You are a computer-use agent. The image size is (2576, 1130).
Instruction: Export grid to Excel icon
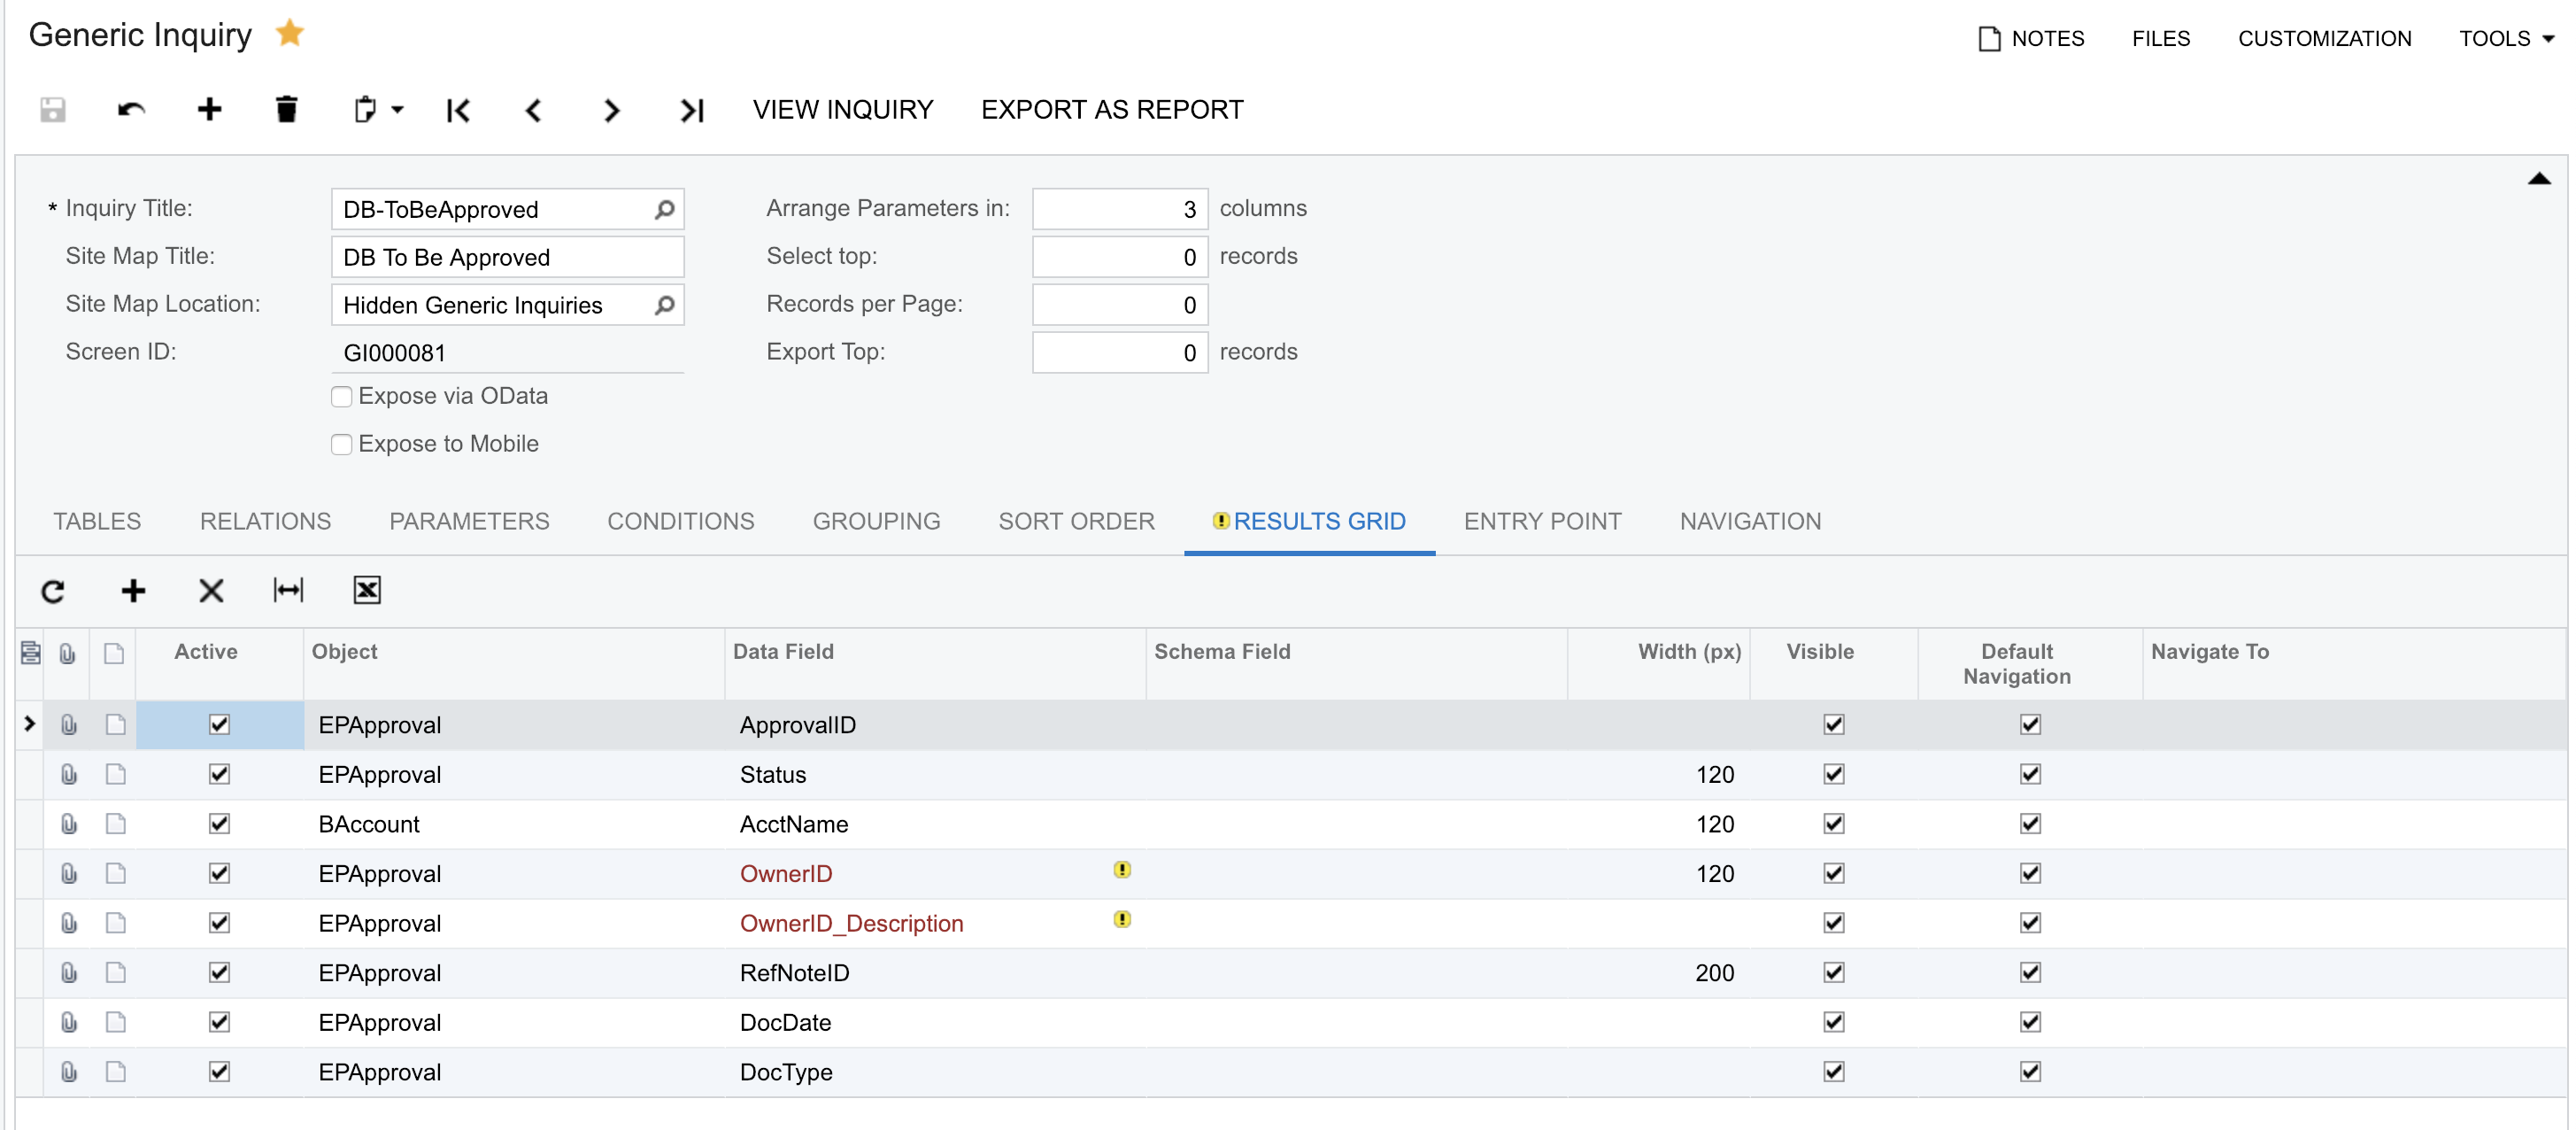point(367,591)
